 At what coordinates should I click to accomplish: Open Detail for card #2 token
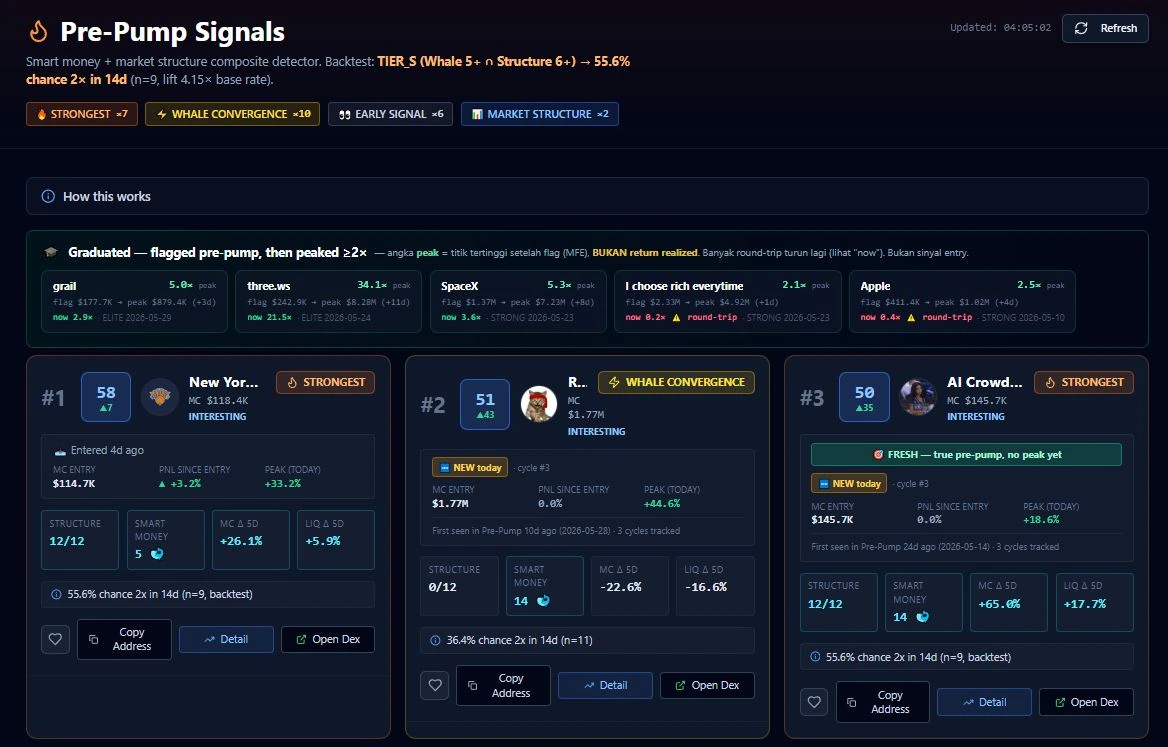tap(606, 685)
